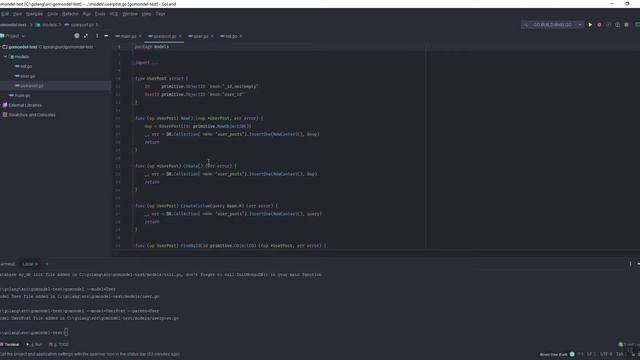Click the stop icon in run toolbar
The width and height of the screenshot is (640, 360).
point(626,25)
